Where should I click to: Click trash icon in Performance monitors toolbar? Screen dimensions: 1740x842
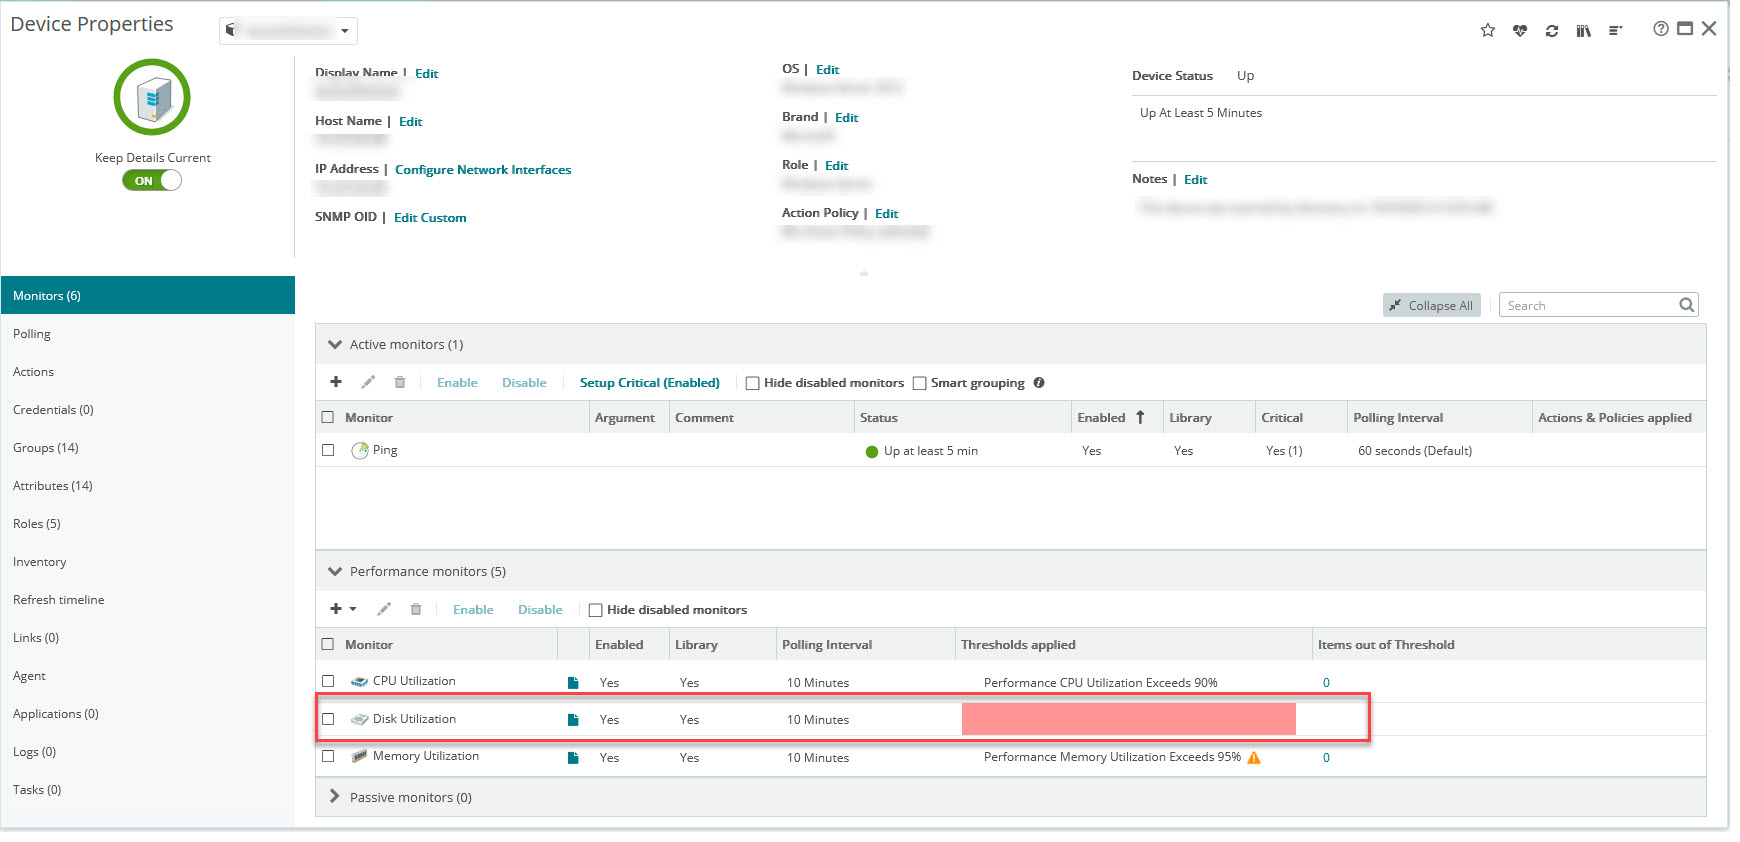tap(416, 609)
